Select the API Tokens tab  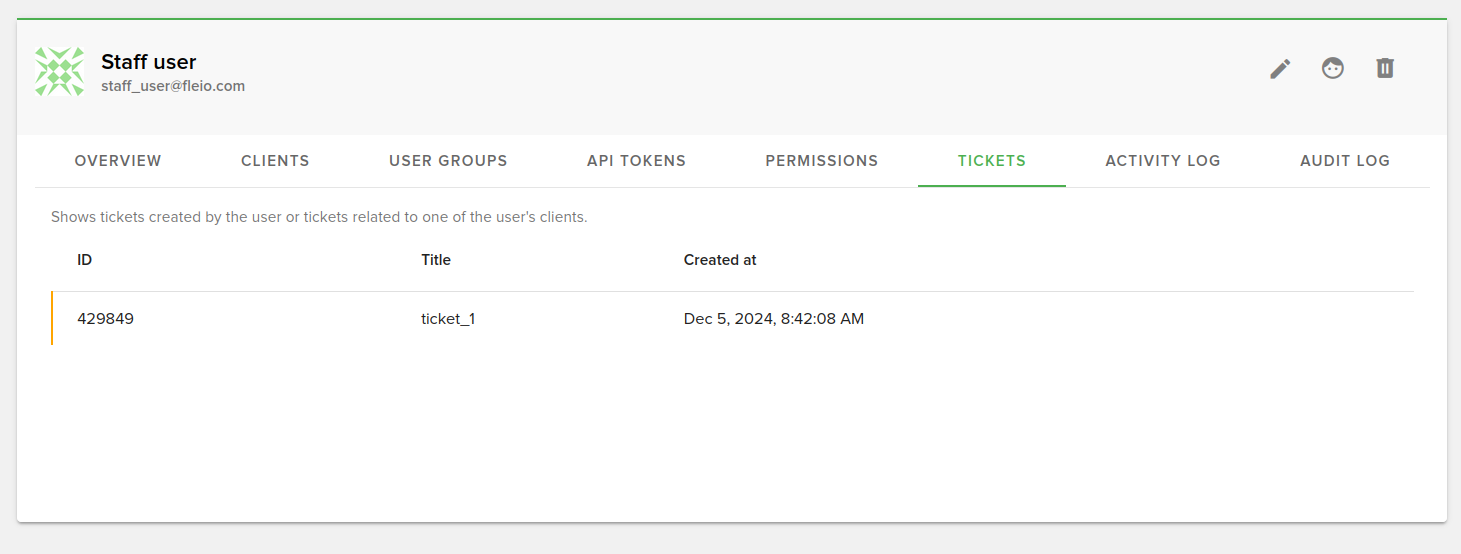tap(636, 161)
